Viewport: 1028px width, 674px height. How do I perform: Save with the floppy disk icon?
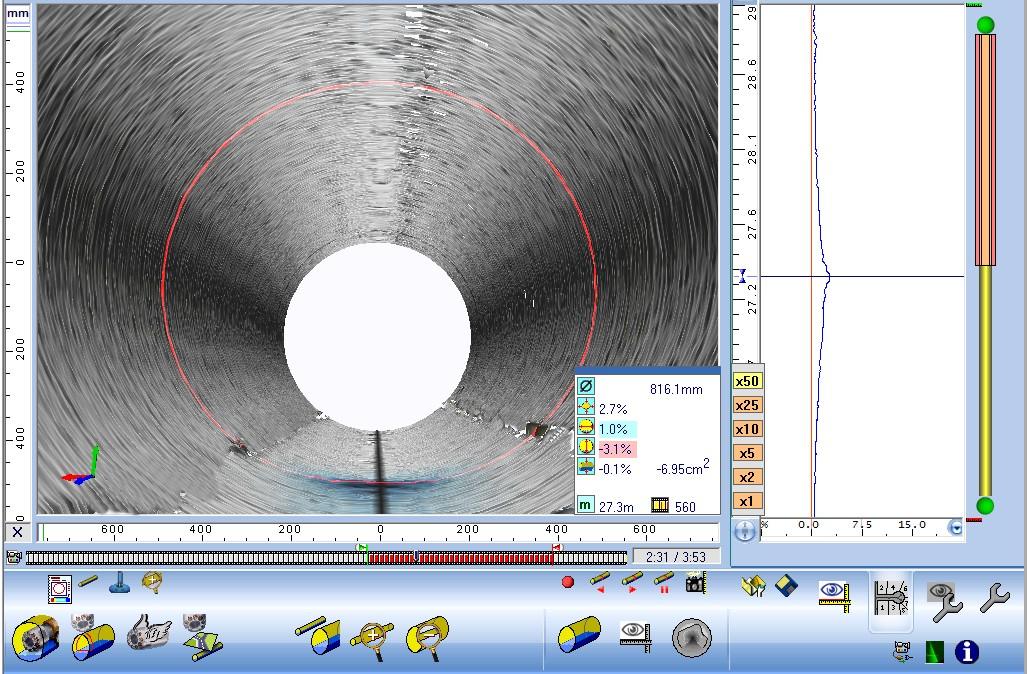pyautogui.click(x=786, y=585)
